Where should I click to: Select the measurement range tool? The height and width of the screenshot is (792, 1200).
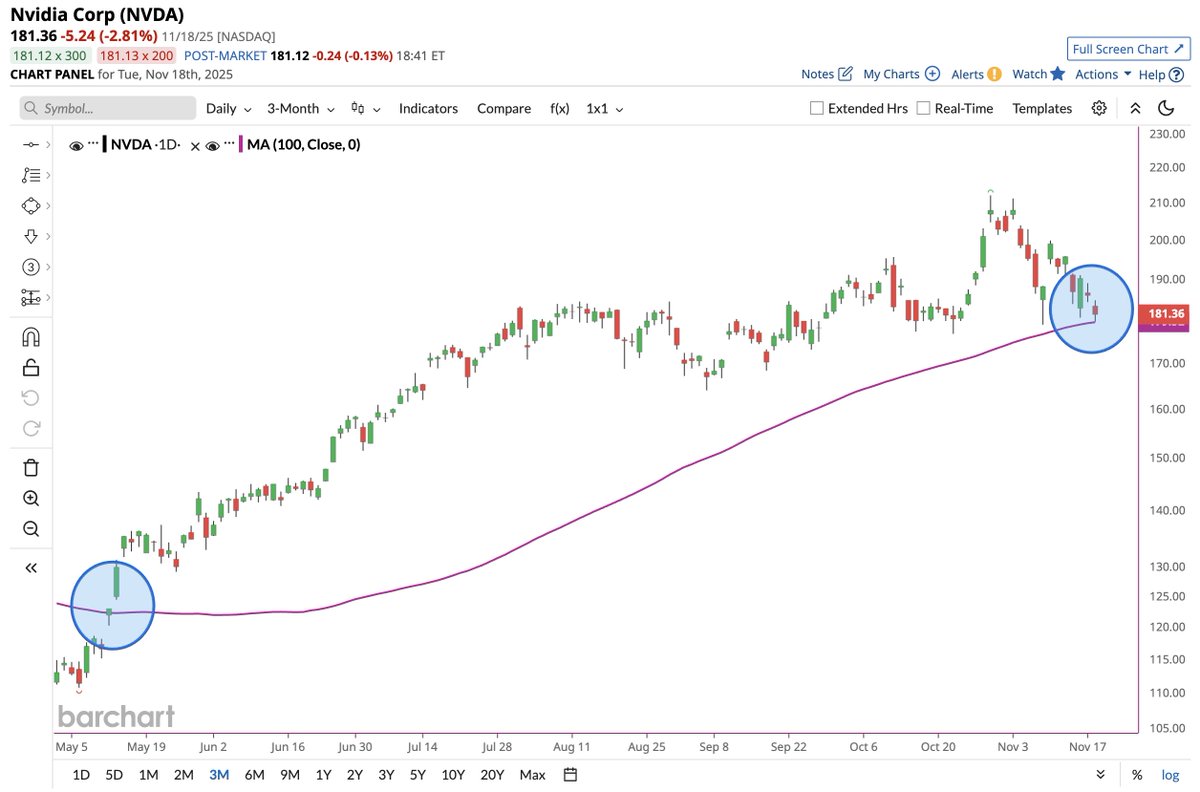[x=30, y=297]
